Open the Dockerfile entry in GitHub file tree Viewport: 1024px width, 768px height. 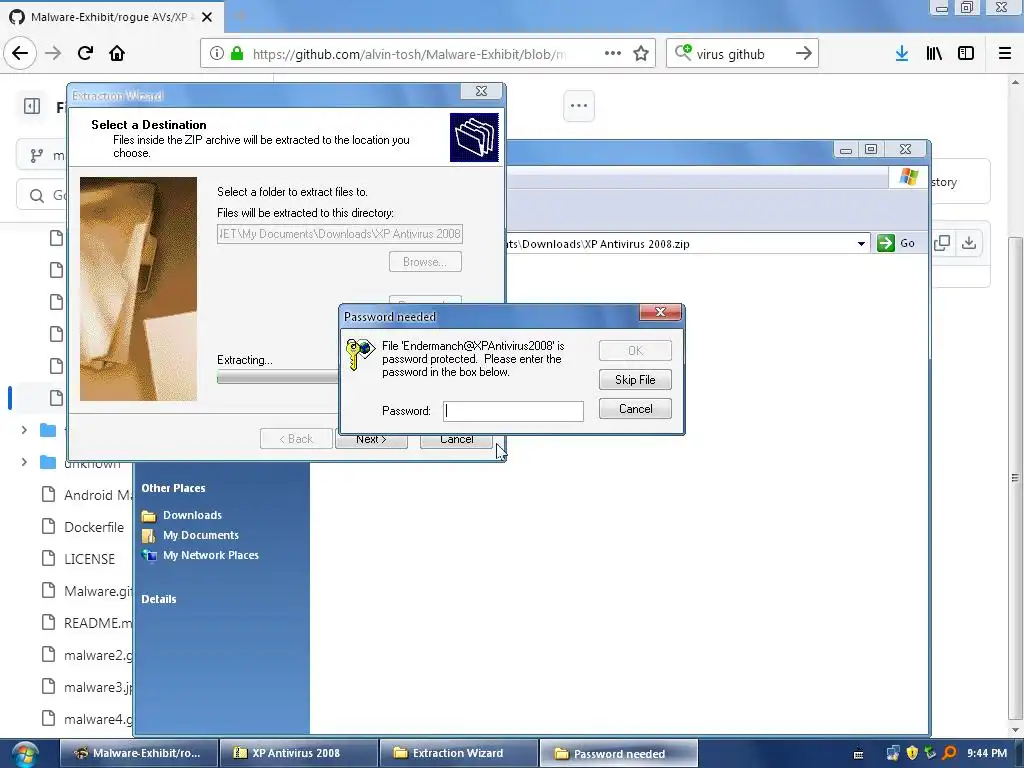93,527
